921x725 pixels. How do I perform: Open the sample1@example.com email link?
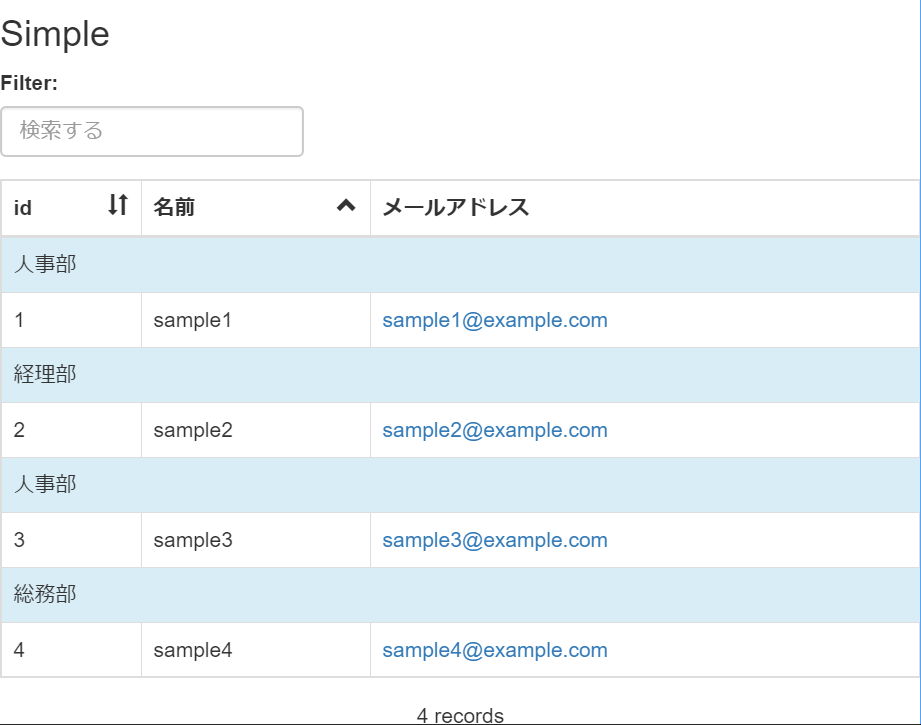click(495, 320)
